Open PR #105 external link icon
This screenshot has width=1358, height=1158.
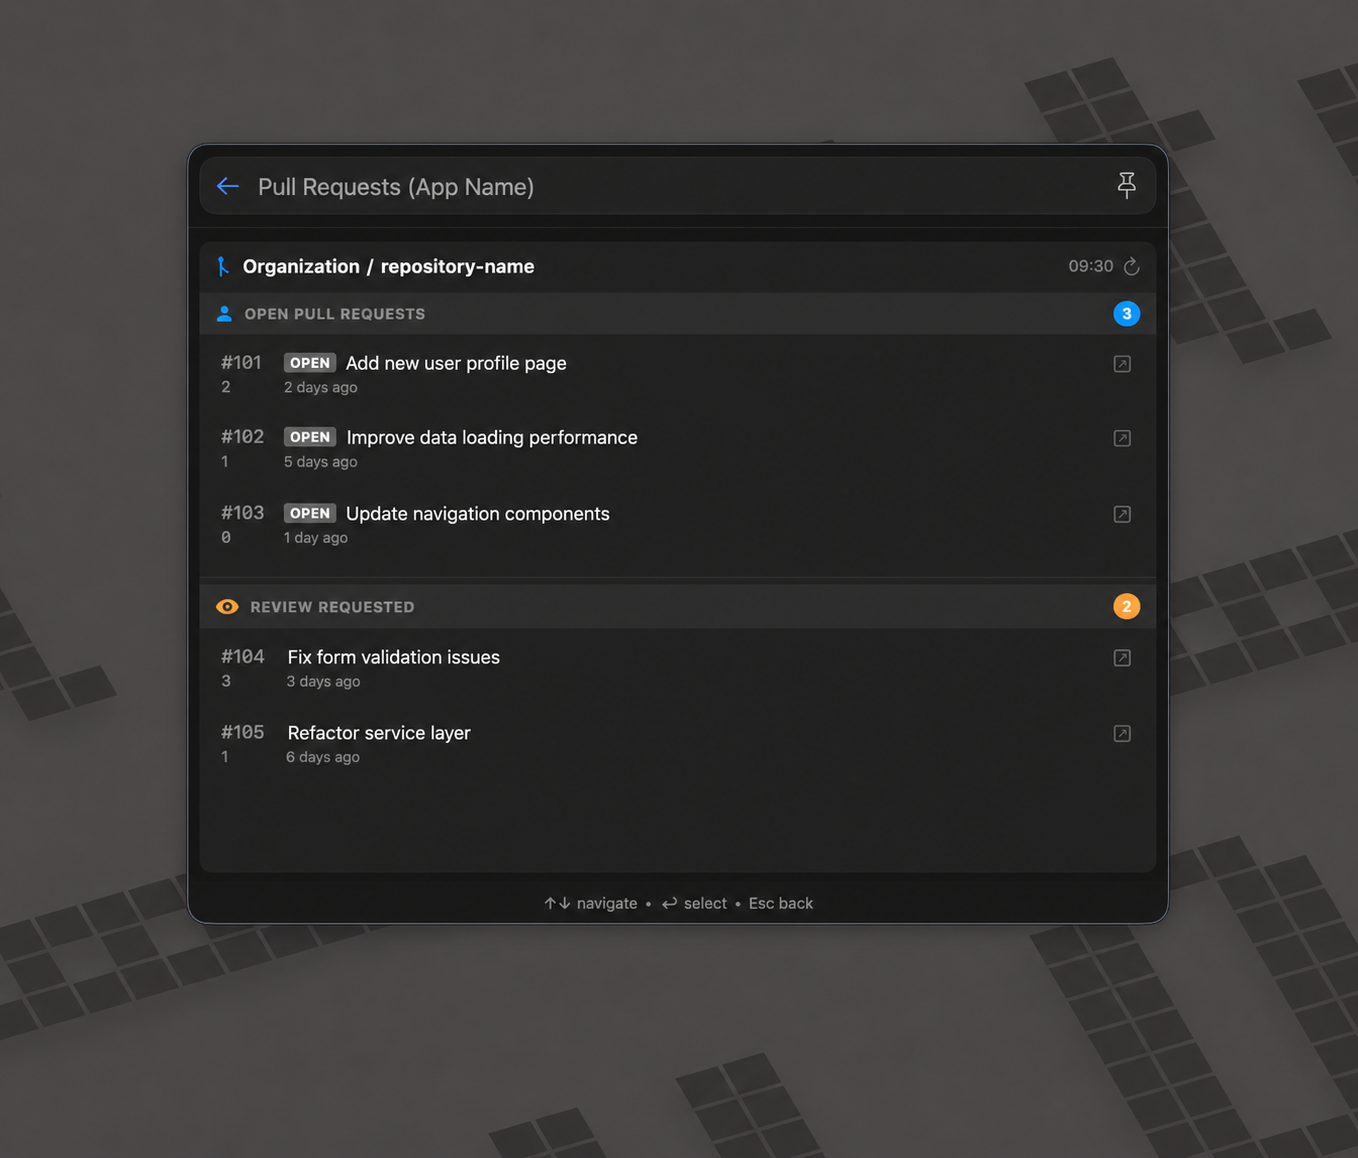click(x=1122, y=733)
